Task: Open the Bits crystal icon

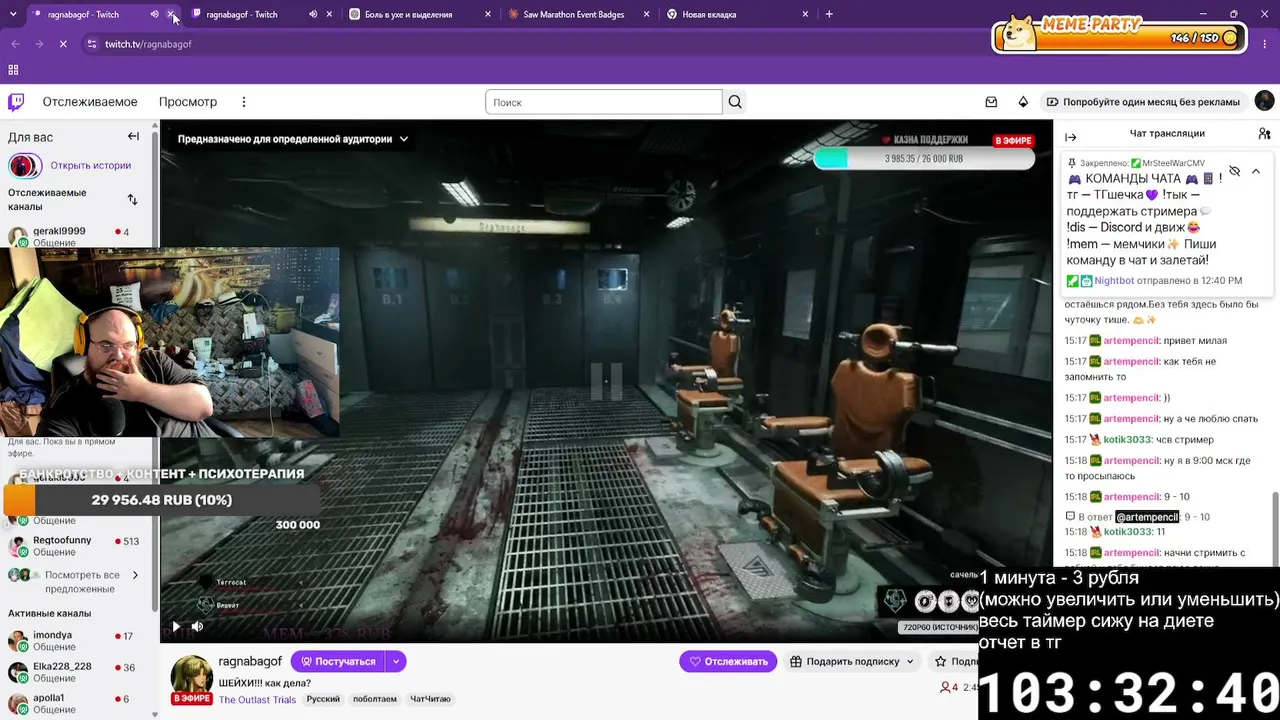Action: [x=1023, y=102]
